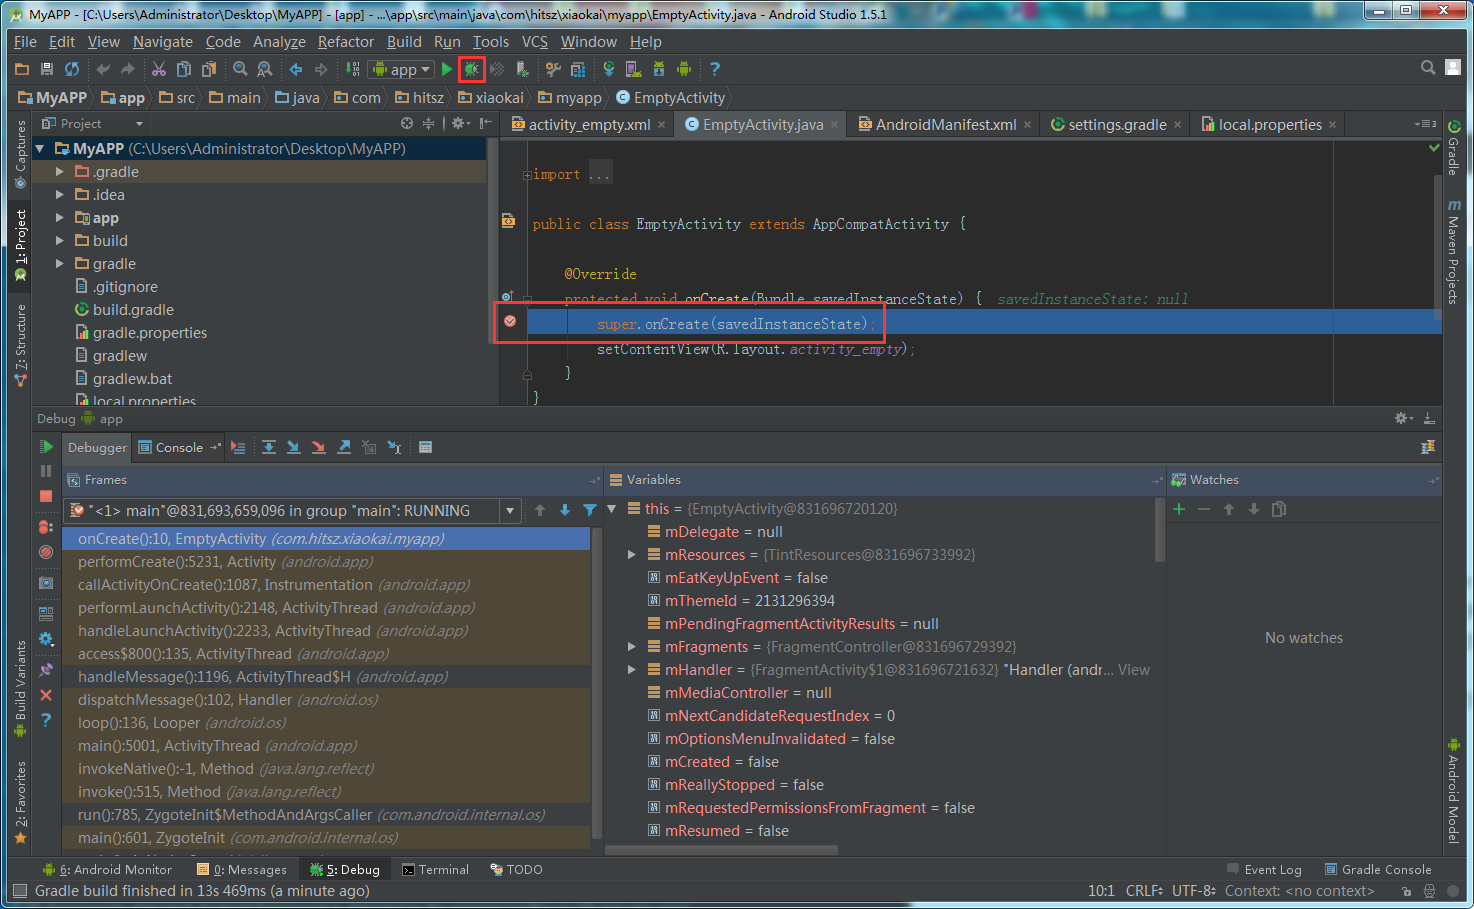Switch to the AndroidManifest.xml tab
This screenshot has width=1474, height=909.
(945, 124)
